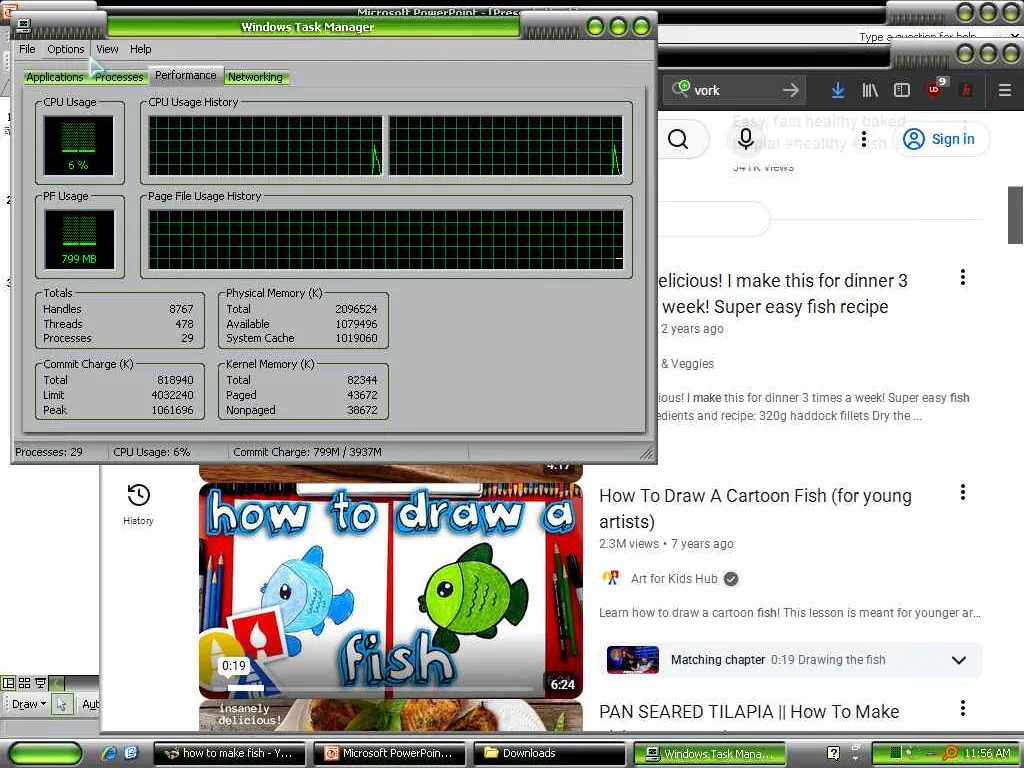Click 'Processes: 29' in status bar
The height and width of the screenshot is (768, 1024).
pos(49,452)
